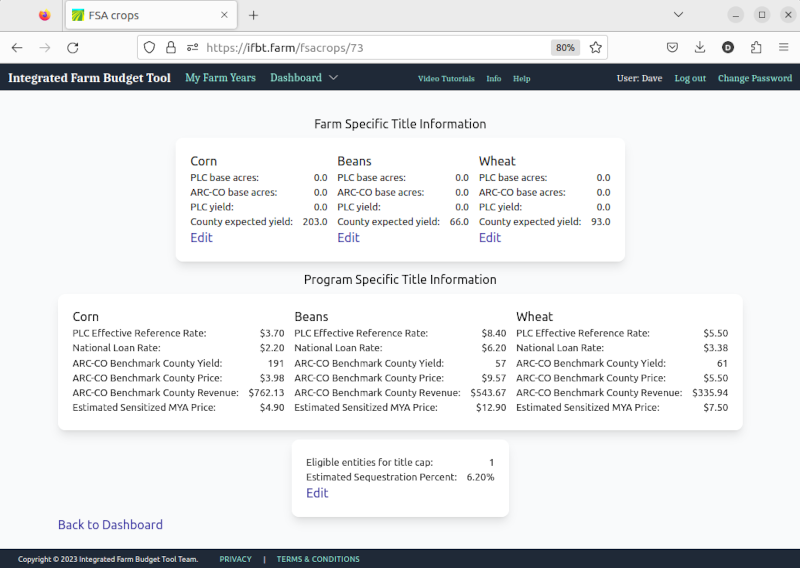Image resolution: width=800 pixels, height=568 pixels.
Task: Click the Estimated Sequestration Percent 6.20%
Action: (x=481, y=478)
